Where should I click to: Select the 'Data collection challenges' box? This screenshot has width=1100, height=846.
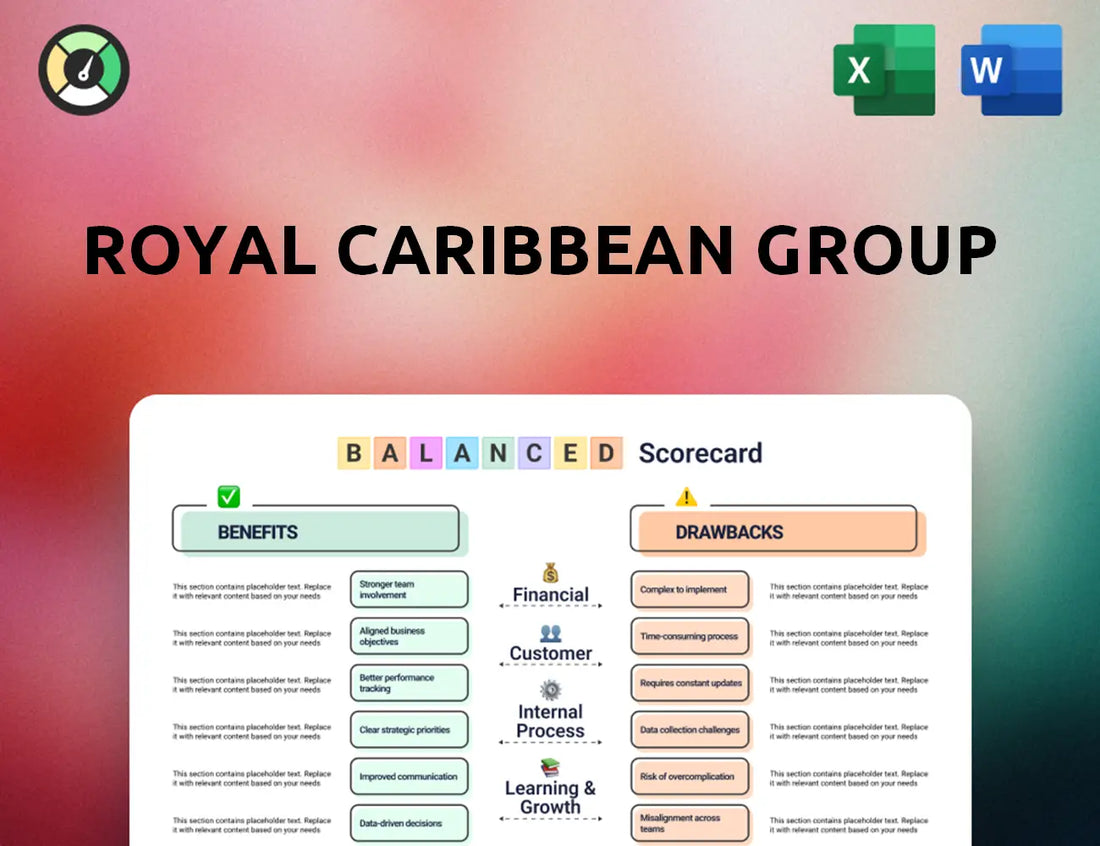coord(690,730)
